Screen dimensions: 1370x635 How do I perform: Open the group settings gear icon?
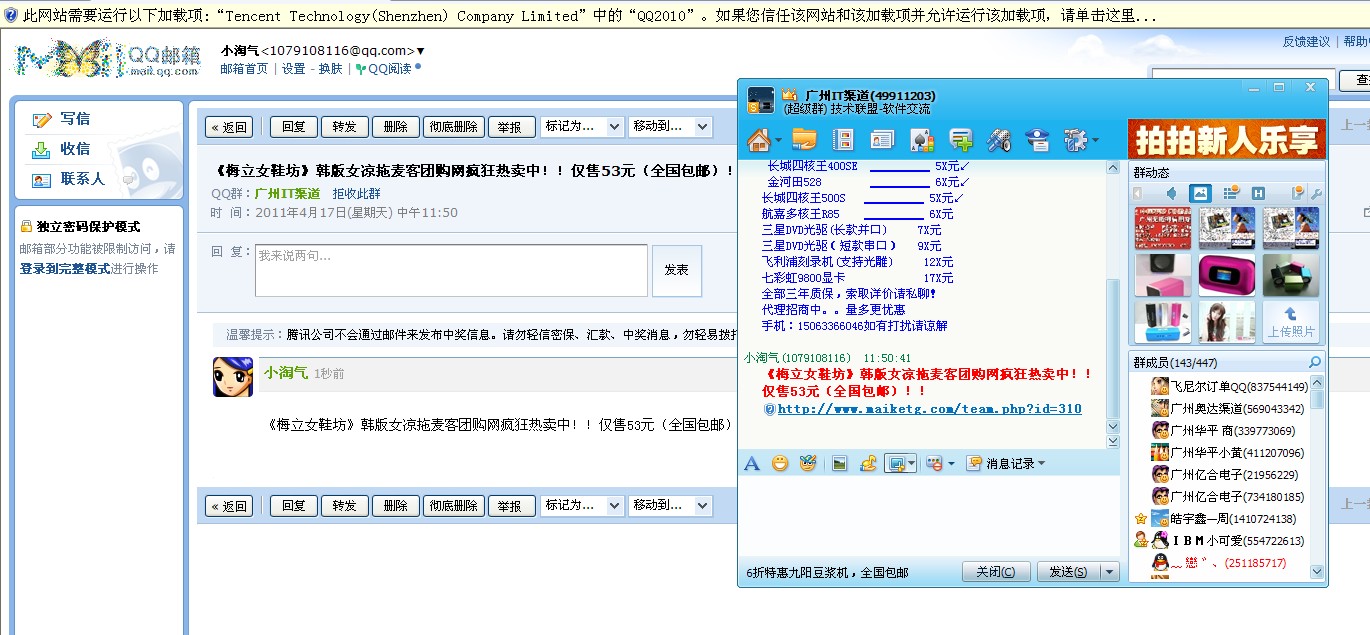click(x=1075, y=139)
